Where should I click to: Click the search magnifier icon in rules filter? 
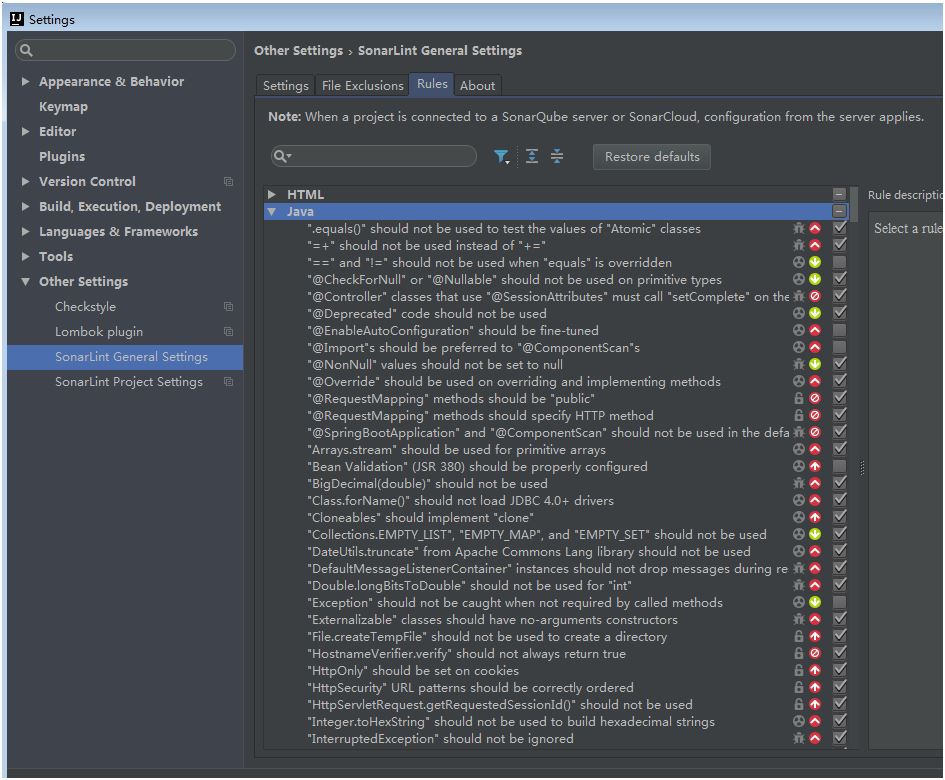(x=283, y=157)
